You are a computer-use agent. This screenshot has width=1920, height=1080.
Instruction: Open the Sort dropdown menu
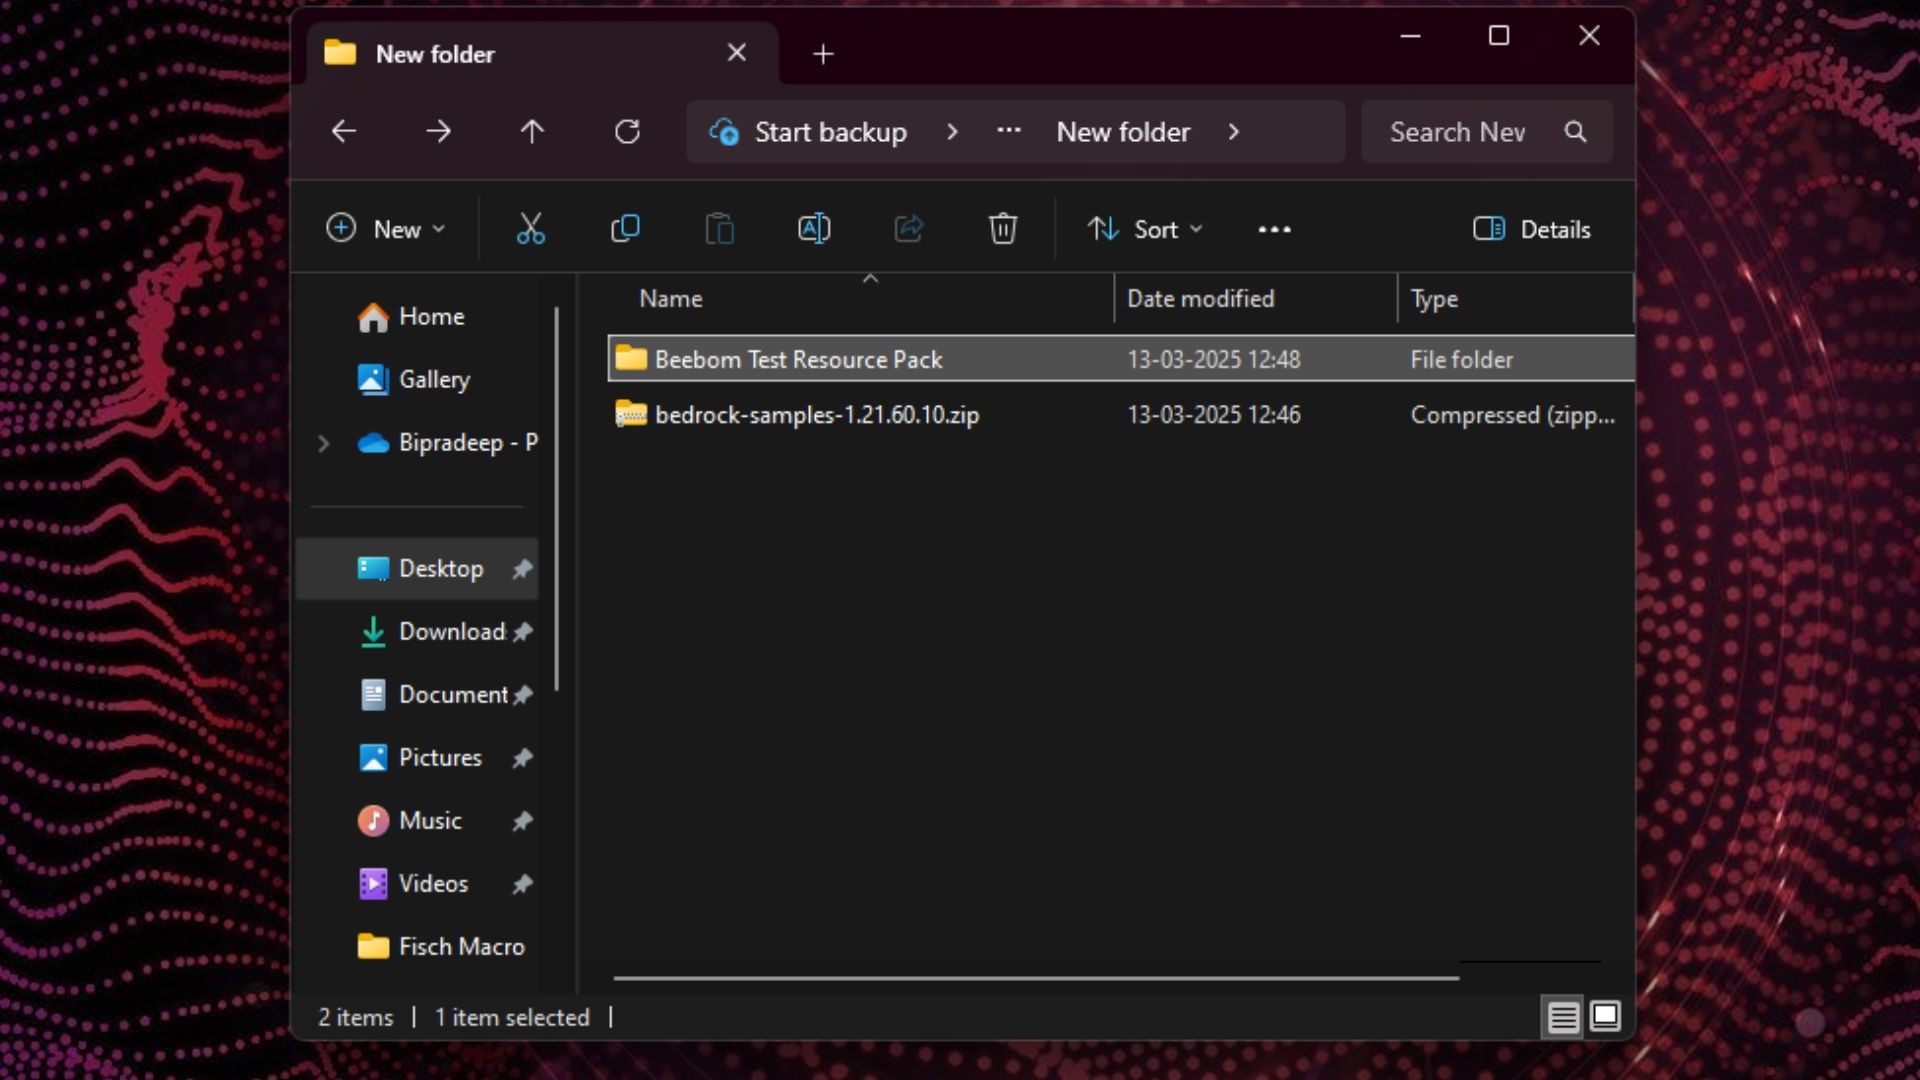coord(1145,229)
